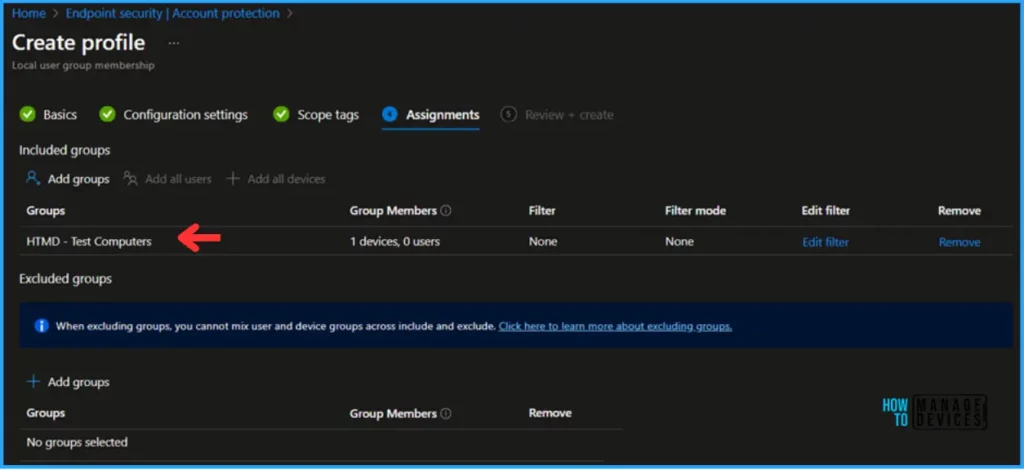Click the '1 devices, 0 users' cell
This screenshot has height=470, width=1024.
point(395,242)
